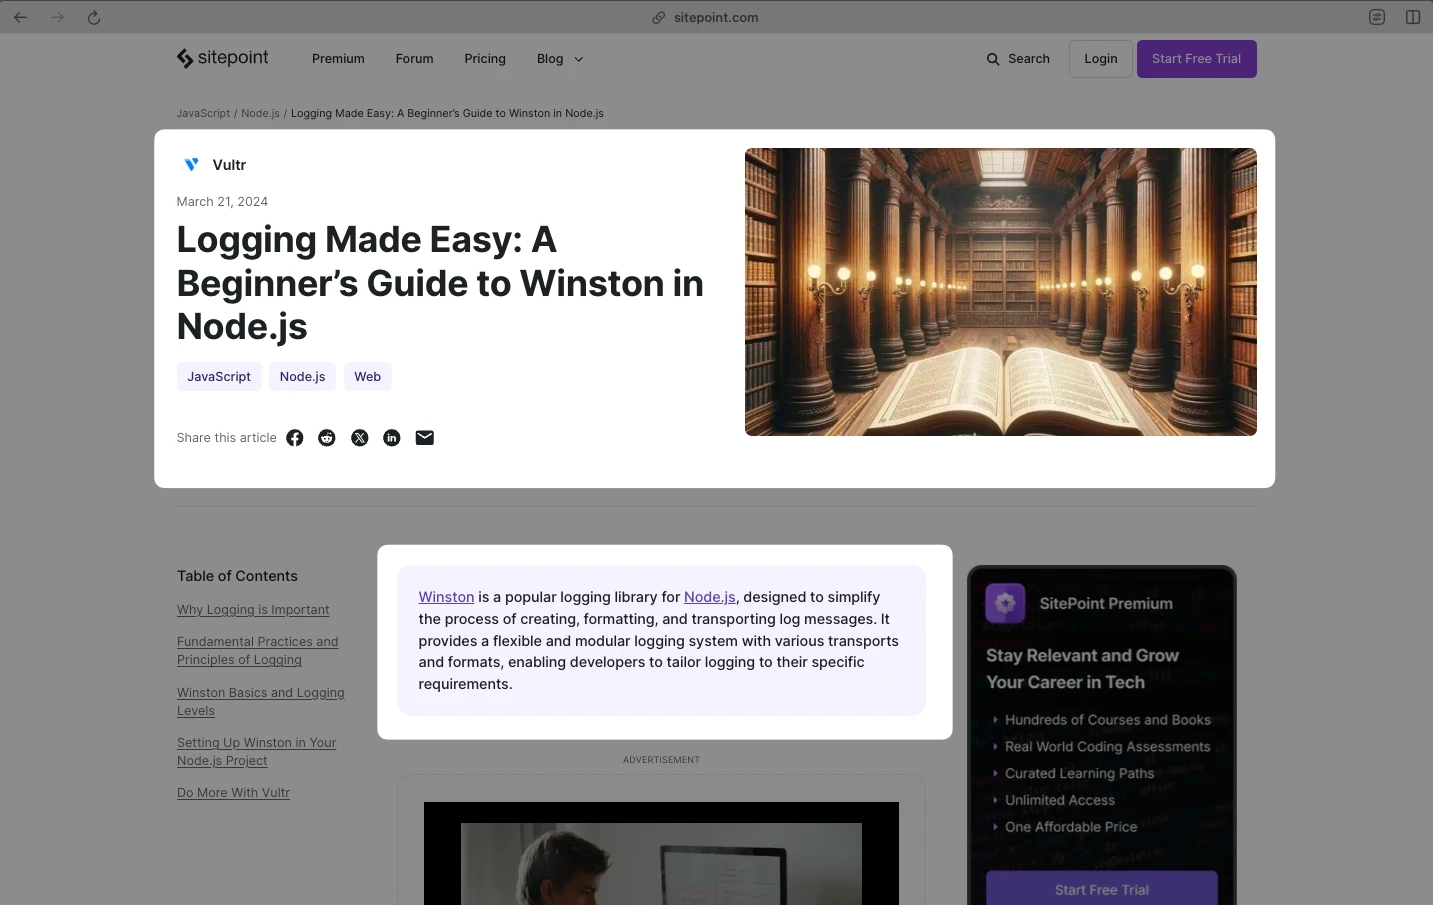Open the JavaScript breadcrumb link
The height and width of the screenshot is (905, 1433).
click(x=203, y=113)
